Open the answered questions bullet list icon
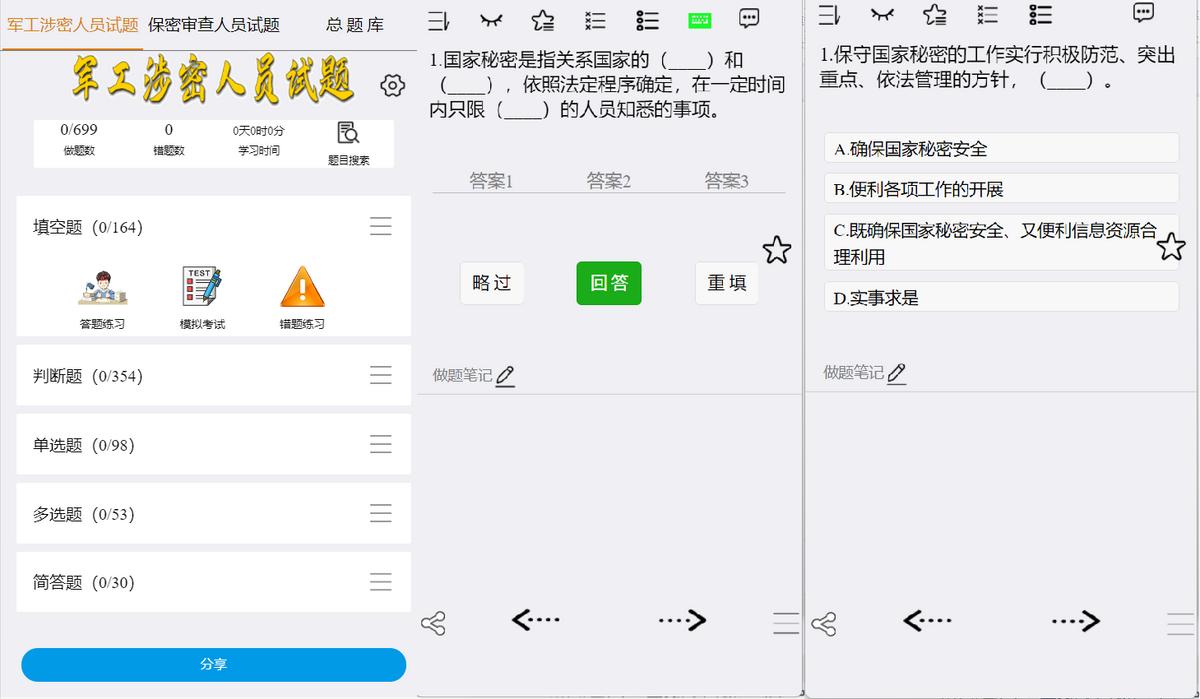The image size is (1200, 699). point(647,20)
